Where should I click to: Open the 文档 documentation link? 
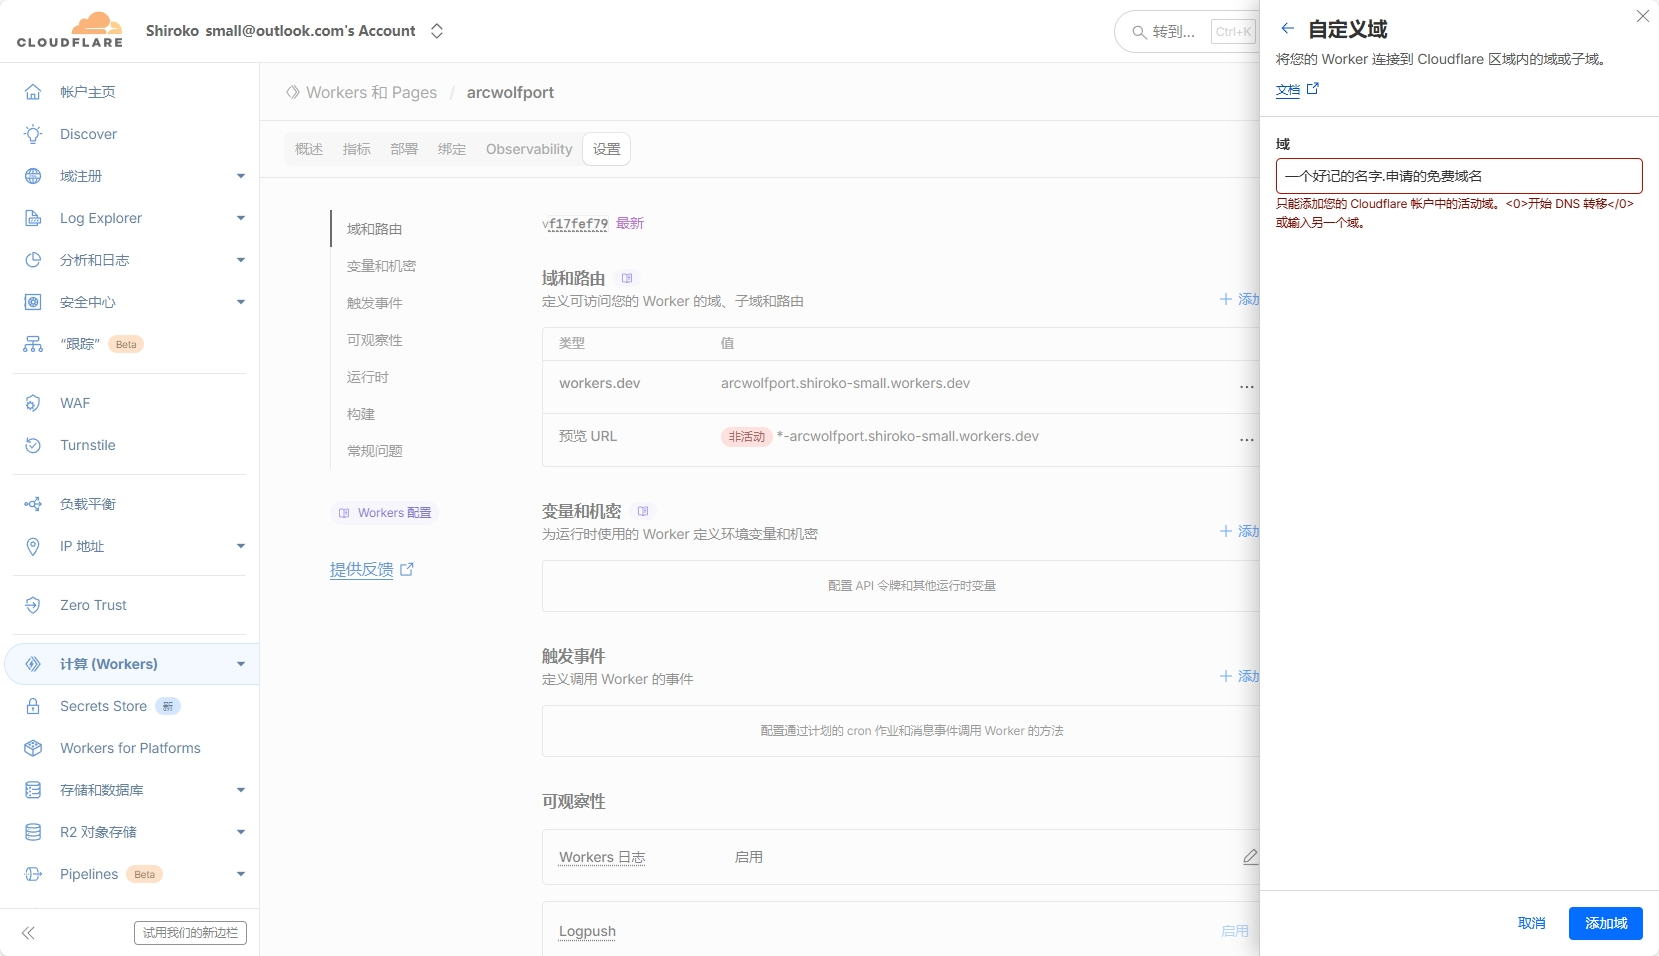[1288, 90]
